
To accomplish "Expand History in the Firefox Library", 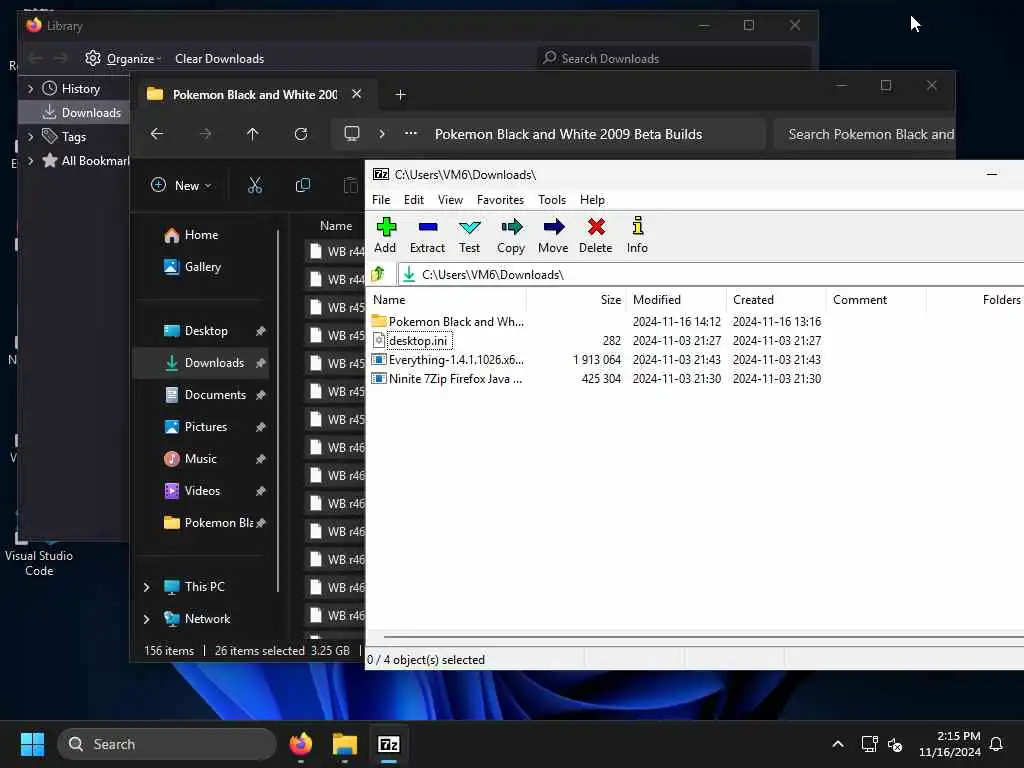I will 30,88.
